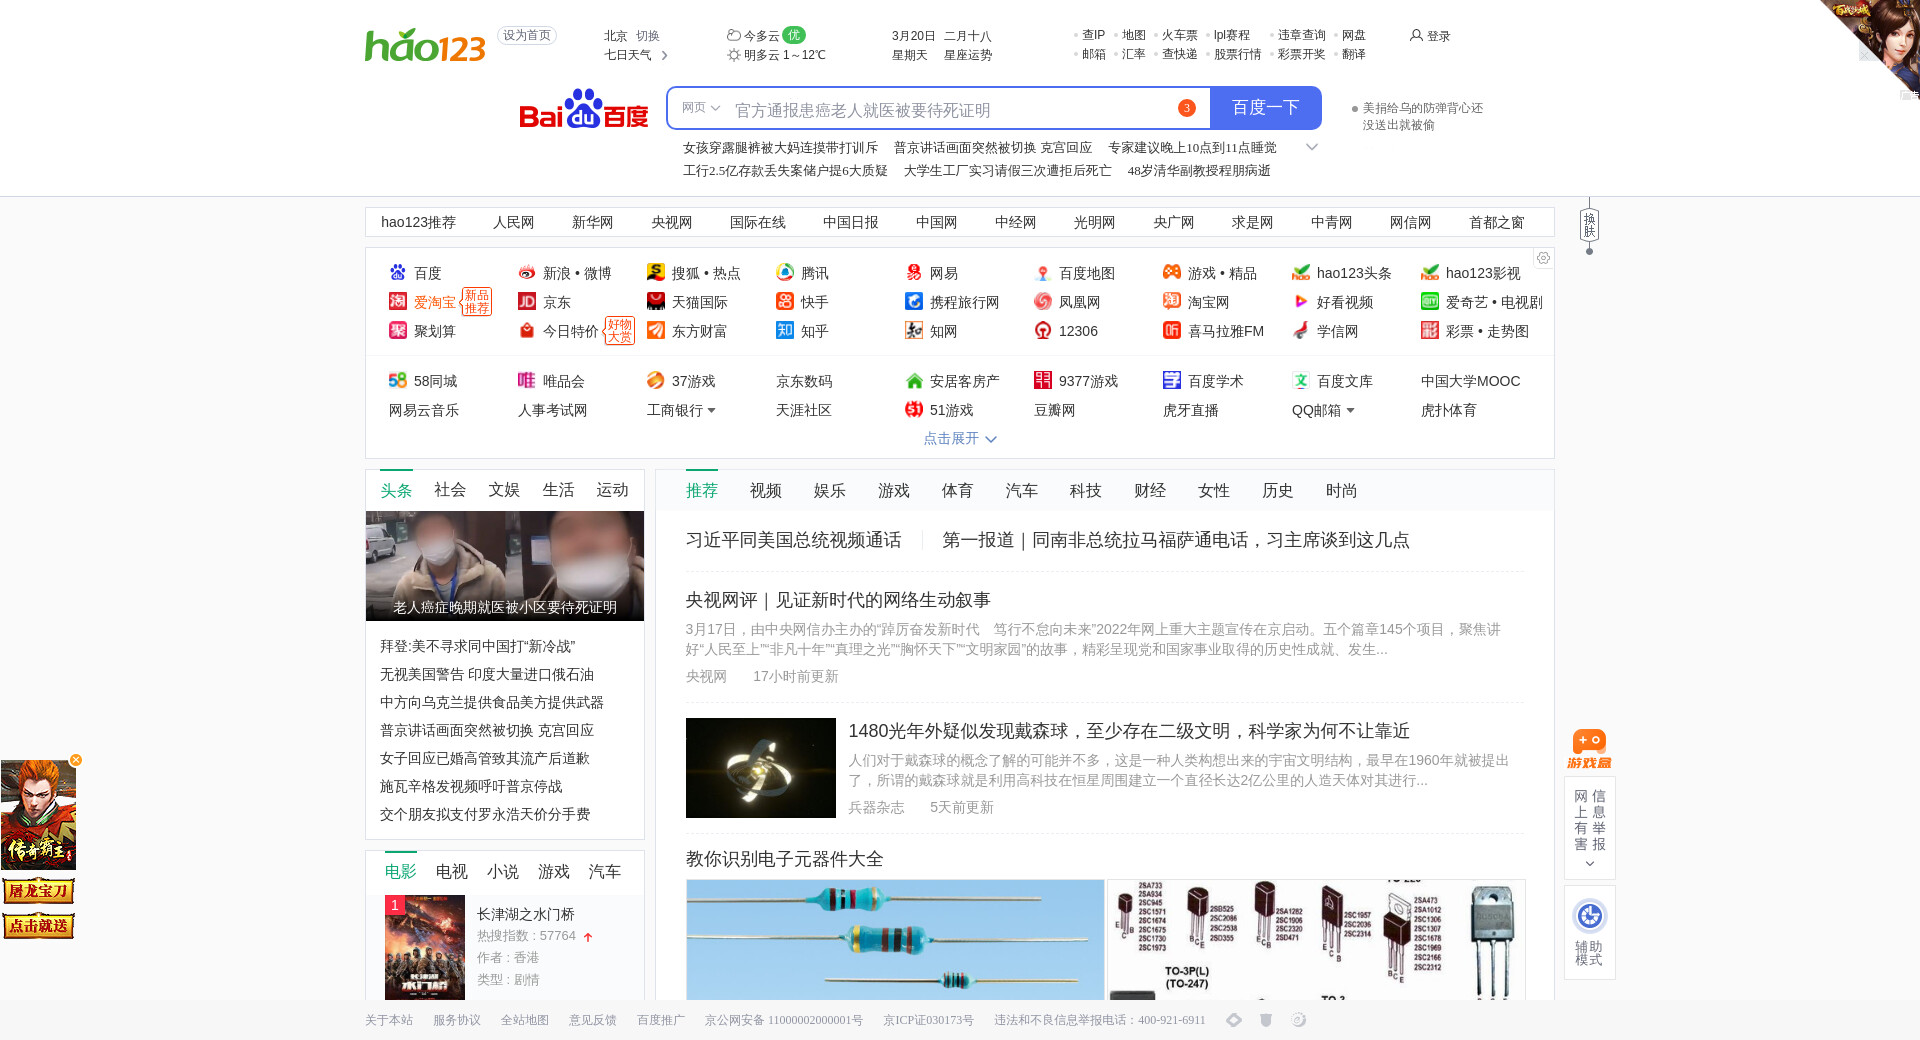Click the 知乎 site icon

click(x=785, y=331)
